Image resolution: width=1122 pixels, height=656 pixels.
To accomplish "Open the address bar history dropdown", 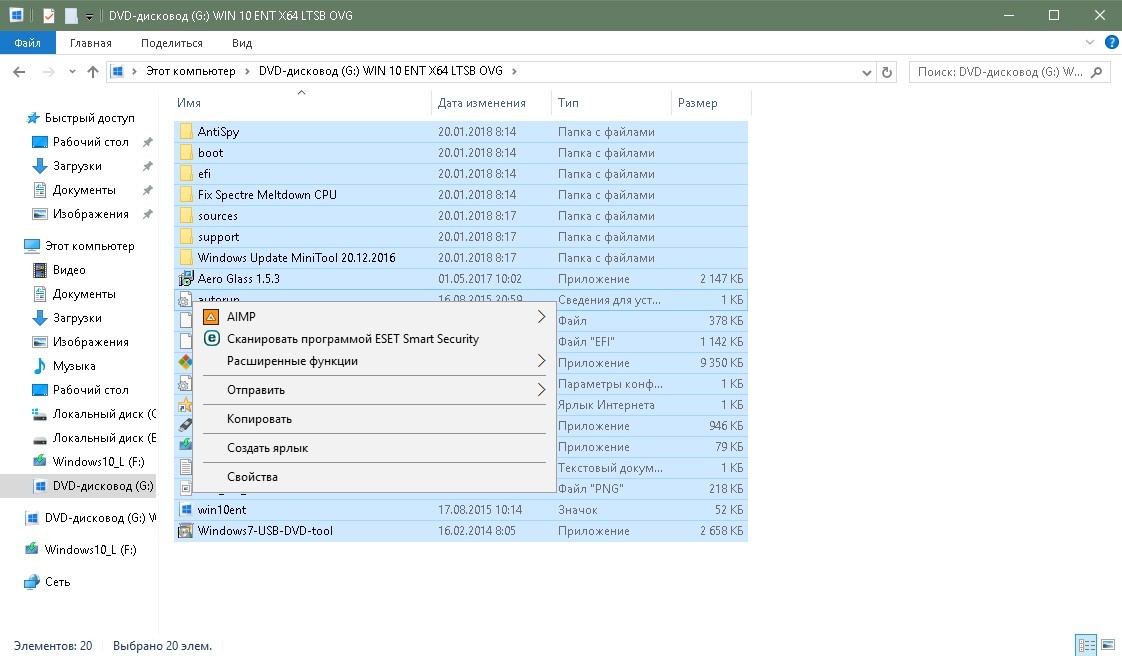I will pos(867,72).
